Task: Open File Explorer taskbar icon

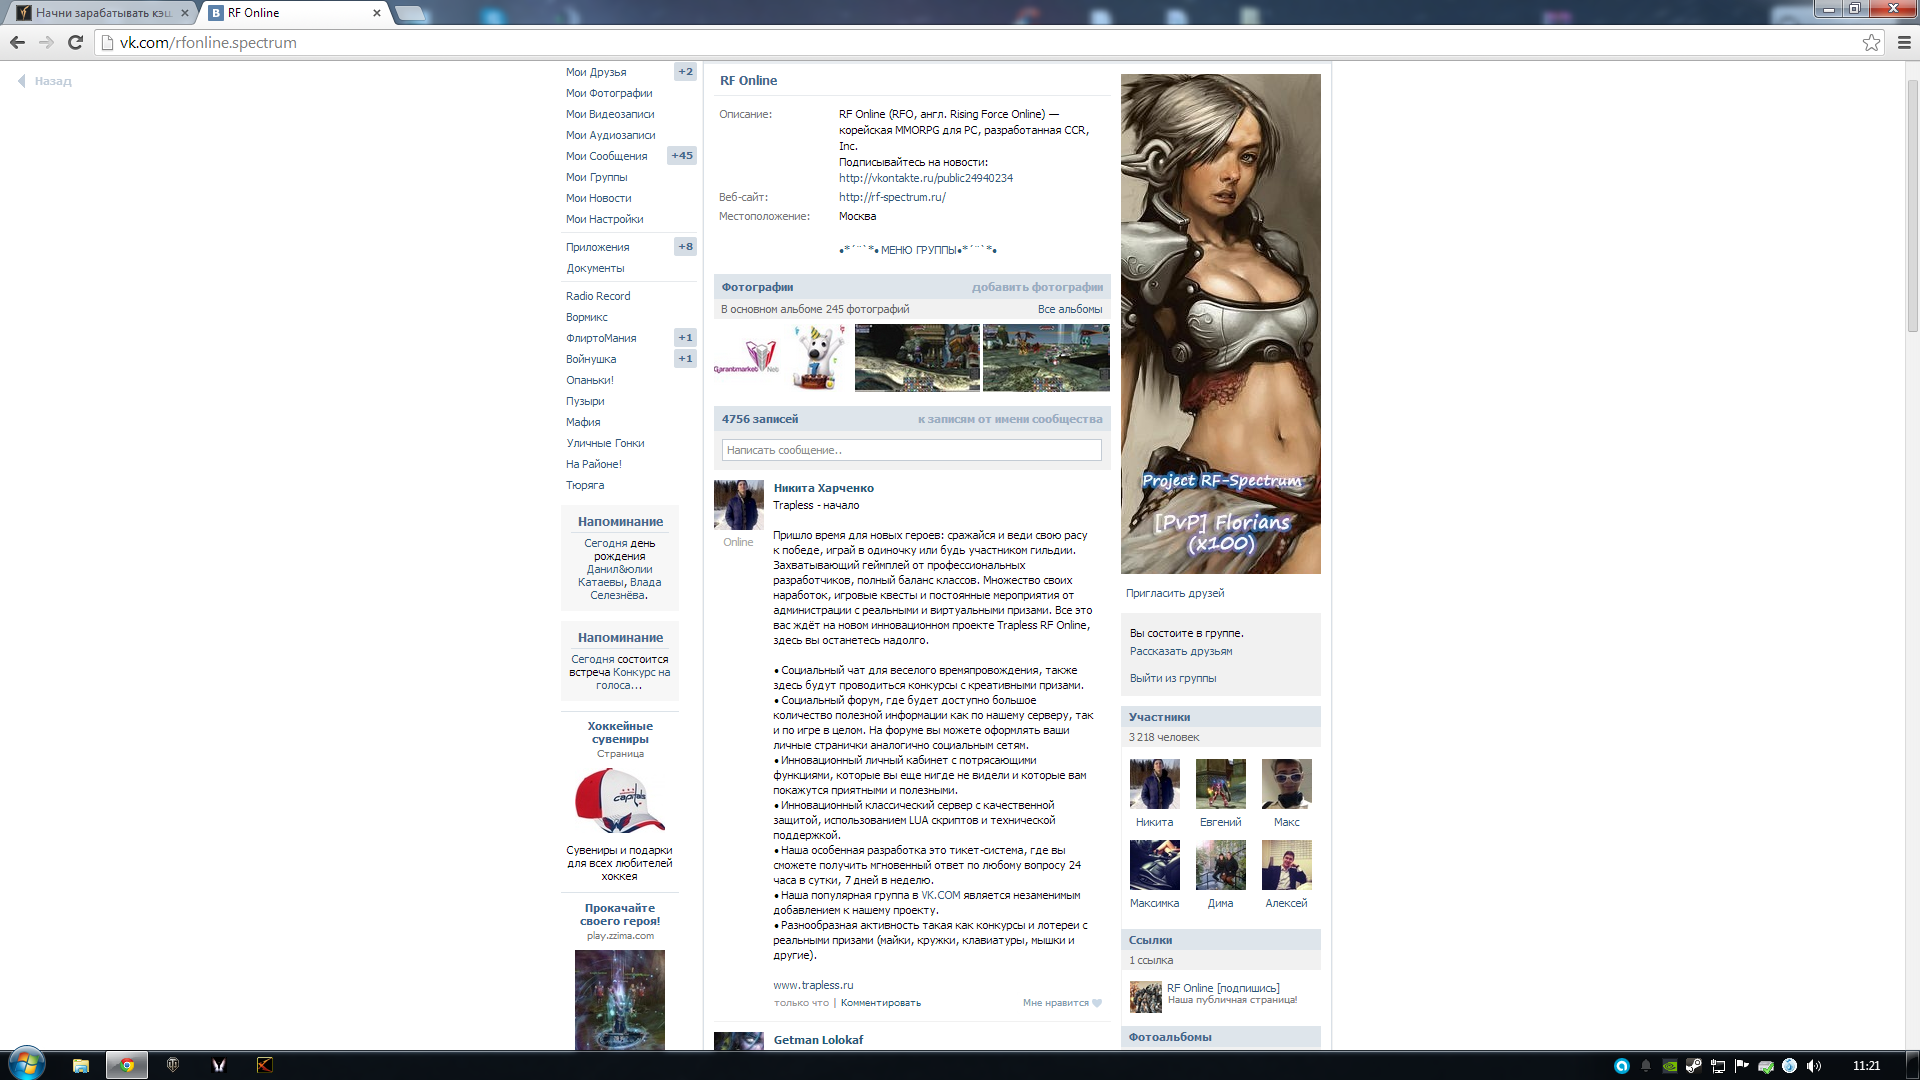Action: tap(81, 1065)
